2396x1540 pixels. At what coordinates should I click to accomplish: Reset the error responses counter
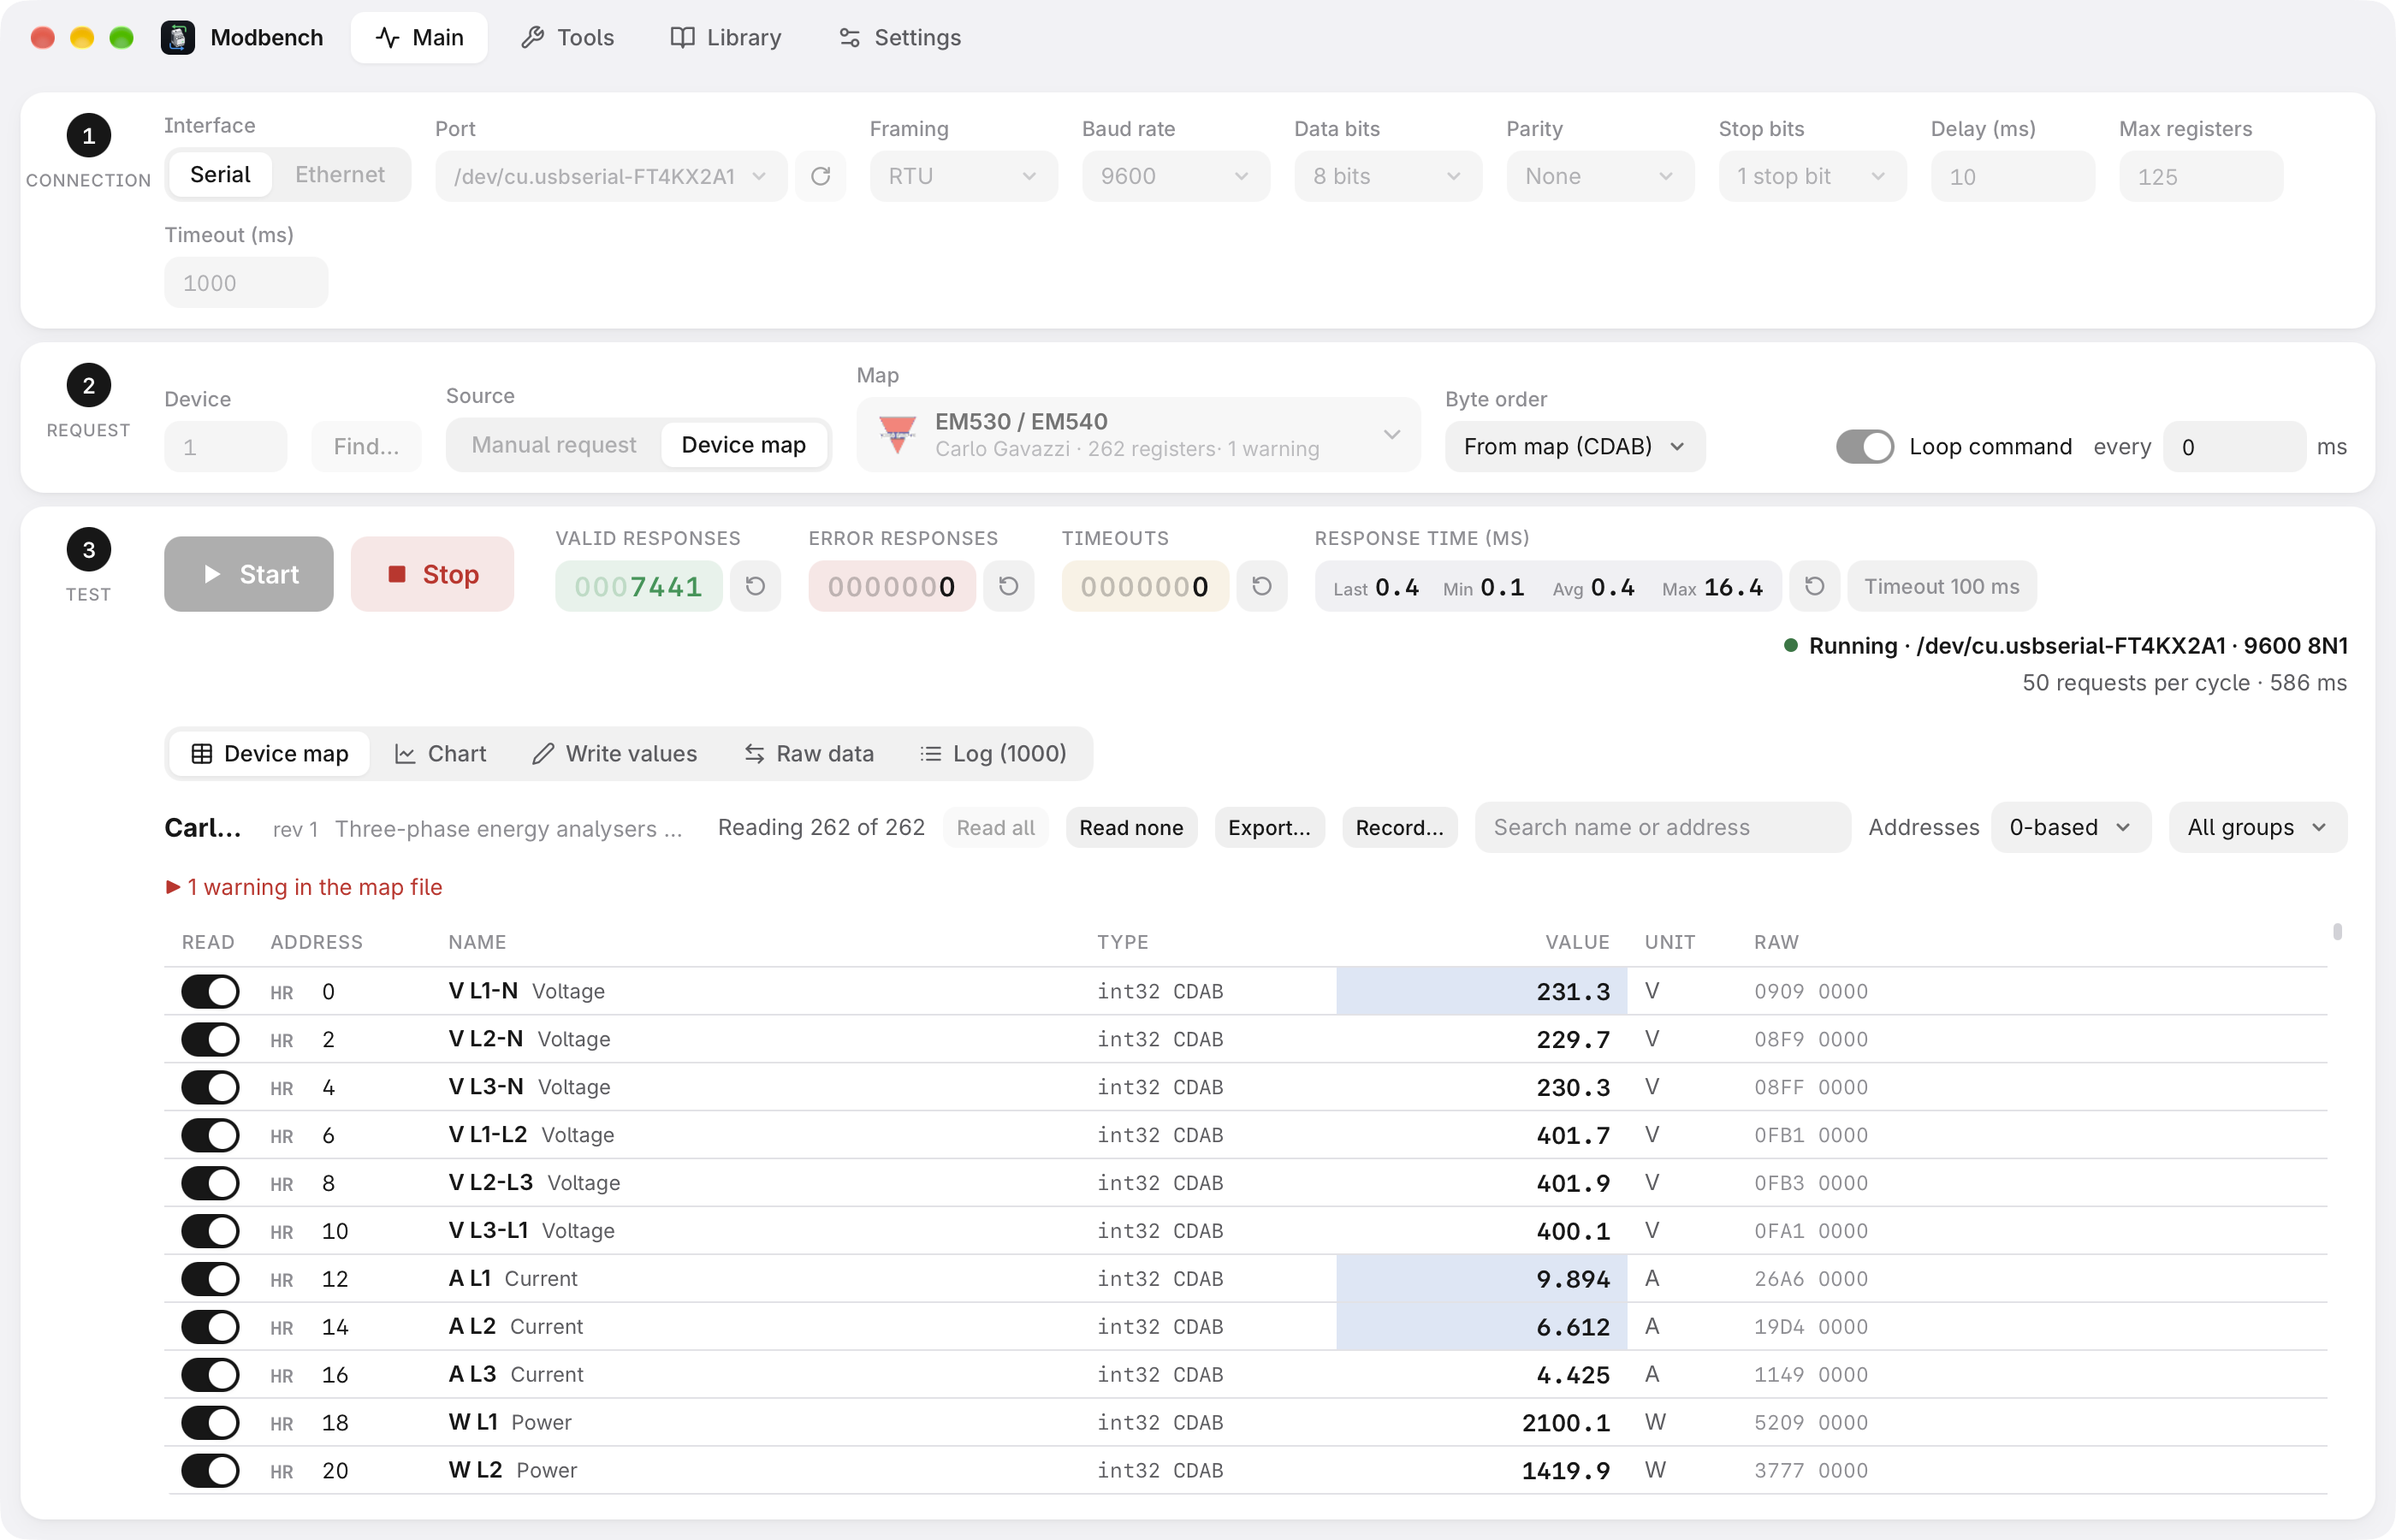(1009, 586)
